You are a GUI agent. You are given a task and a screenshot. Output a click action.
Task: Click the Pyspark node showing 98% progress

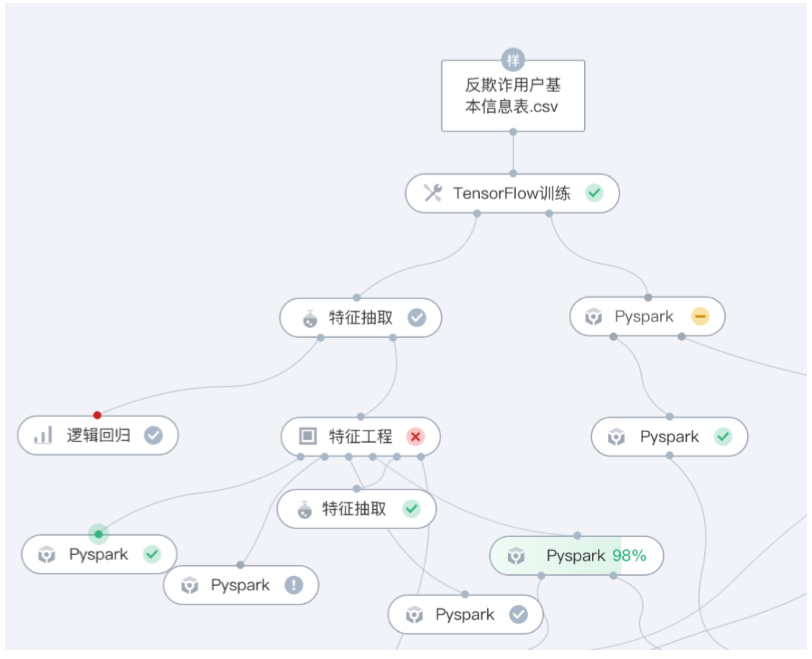pyautogui.click(x=575, y=556)
